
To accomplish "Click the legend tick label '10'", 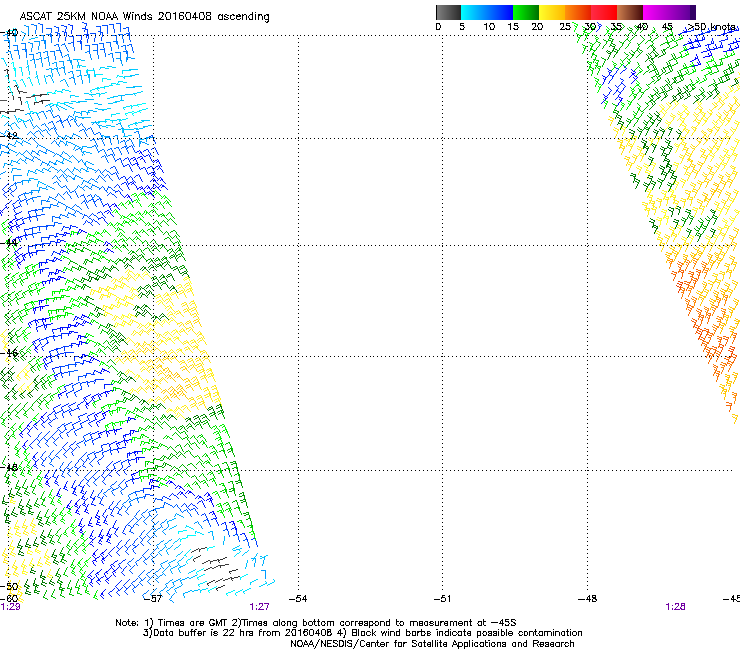I will click(489, 27).
